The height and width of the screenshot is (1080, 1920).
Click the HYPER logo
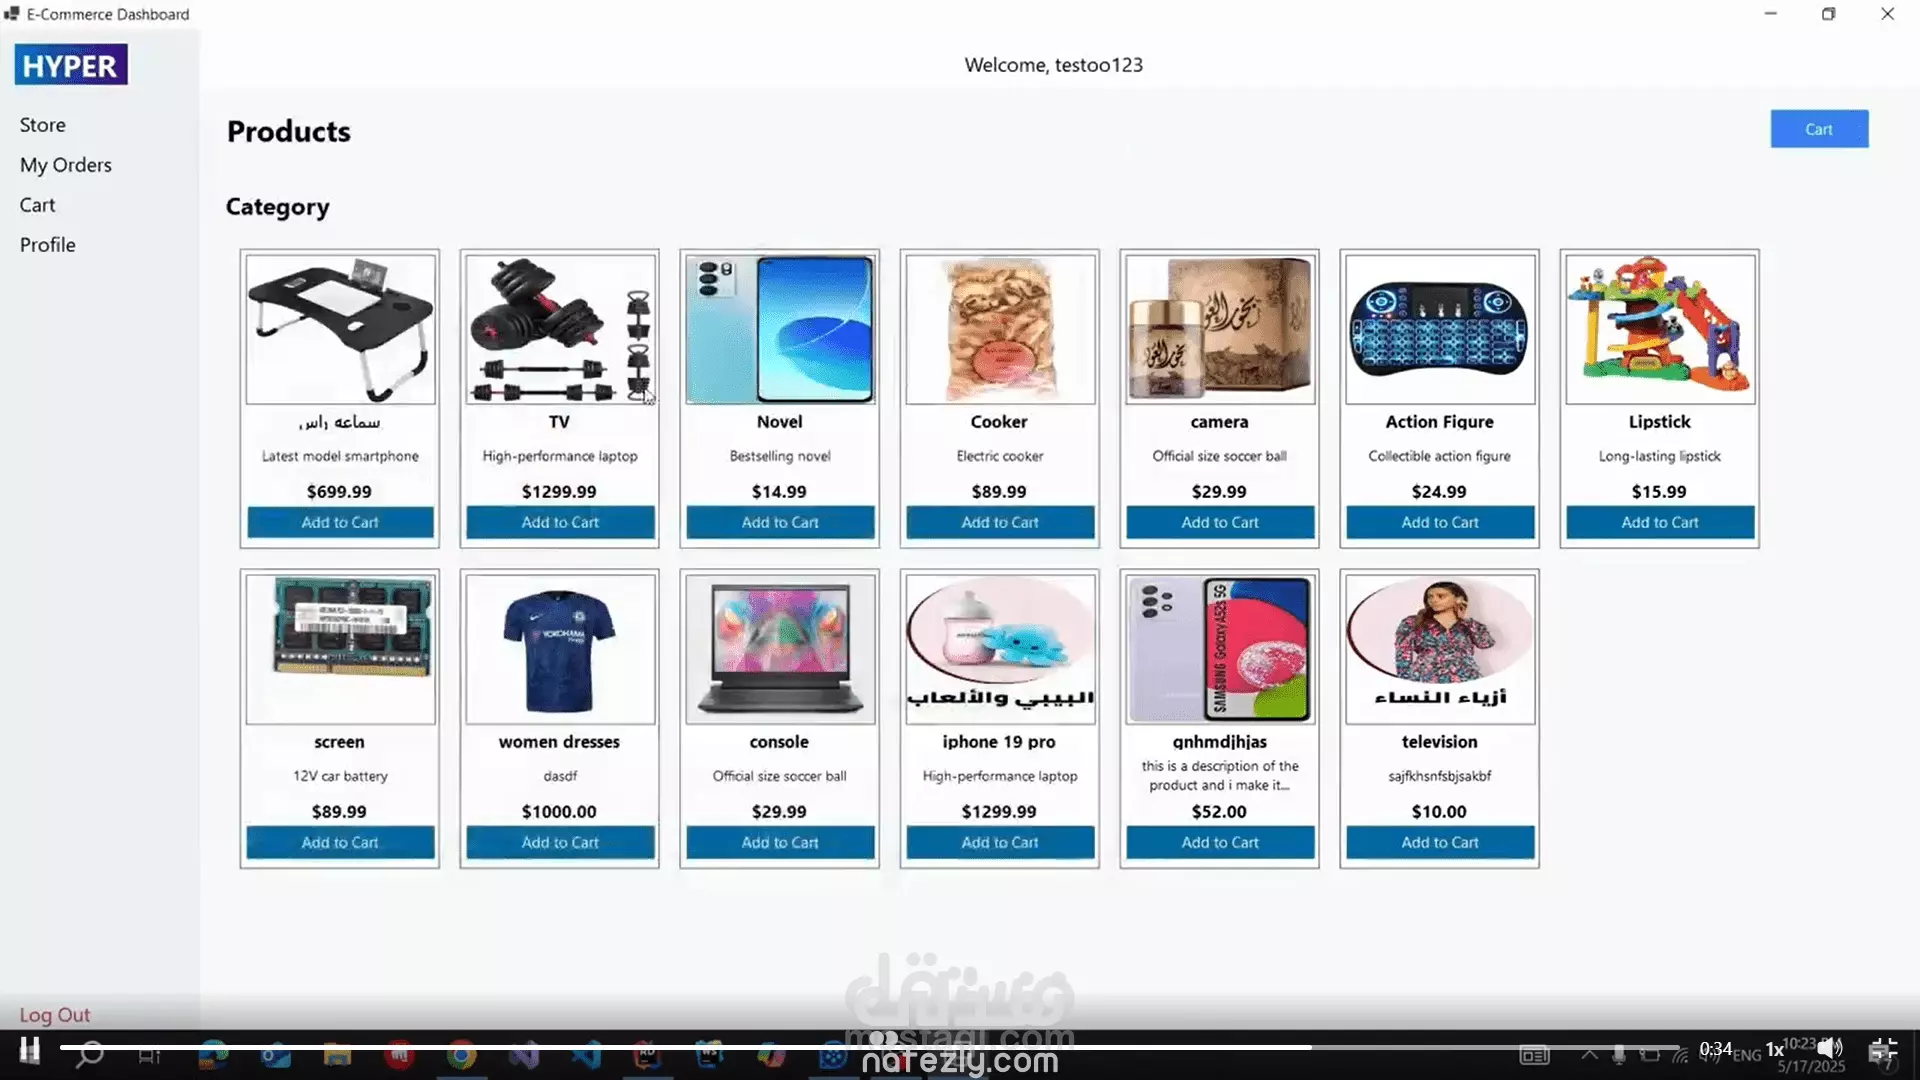[x=71, y=65]
